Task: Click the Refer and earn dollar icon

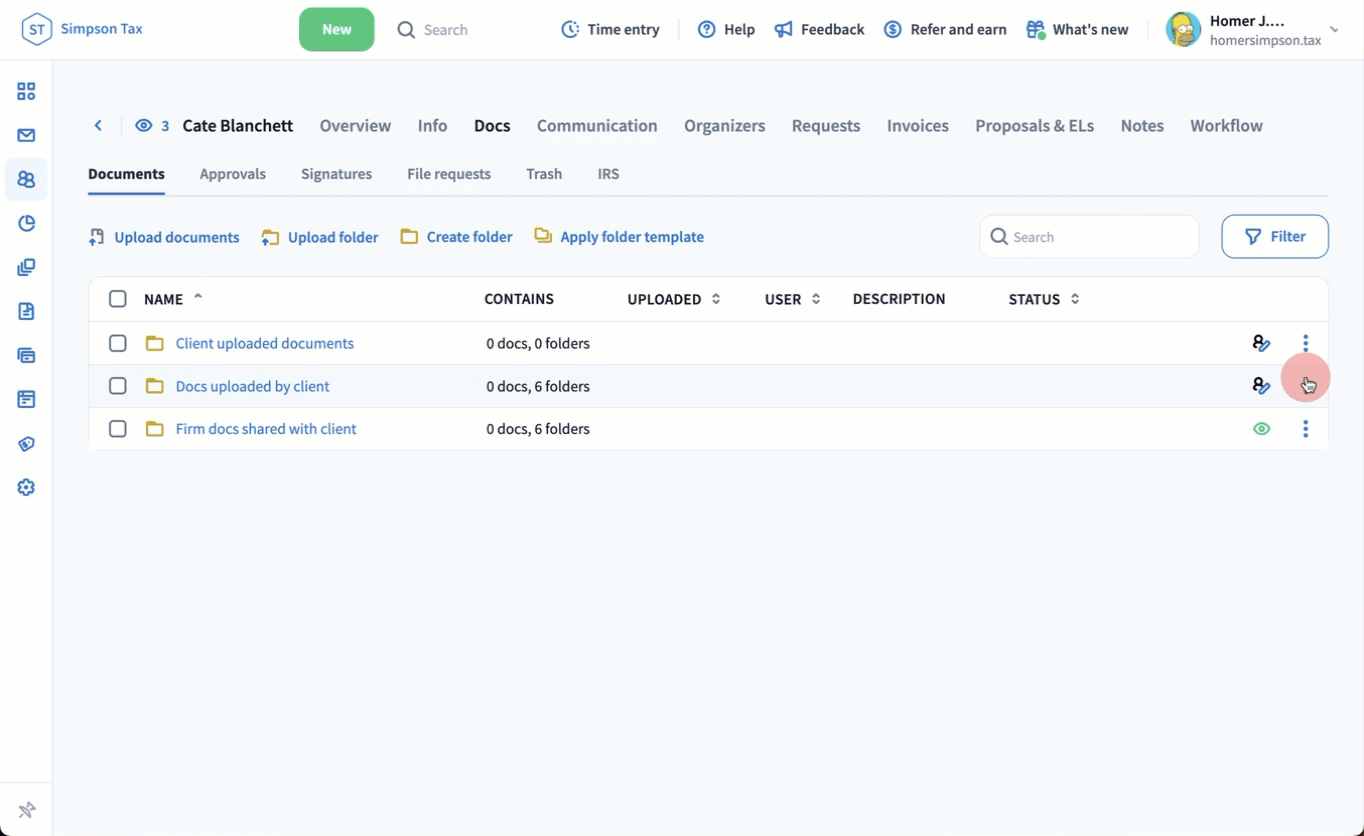Action: pyautogui.click(x=893, y=30)
